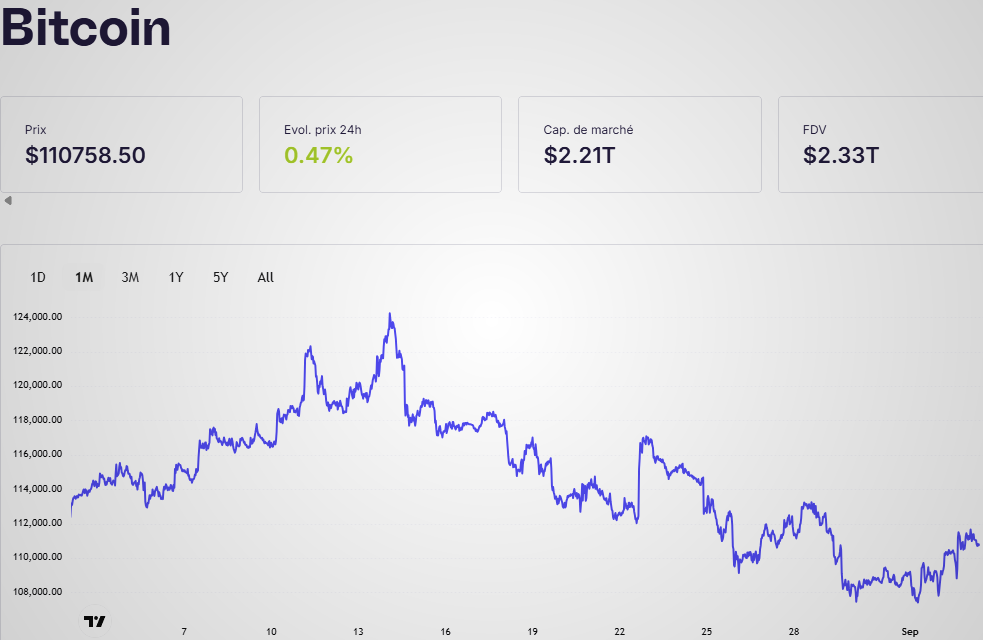Click the date label 13 on x-axis

pyautogui.click(x=358, y=631)
